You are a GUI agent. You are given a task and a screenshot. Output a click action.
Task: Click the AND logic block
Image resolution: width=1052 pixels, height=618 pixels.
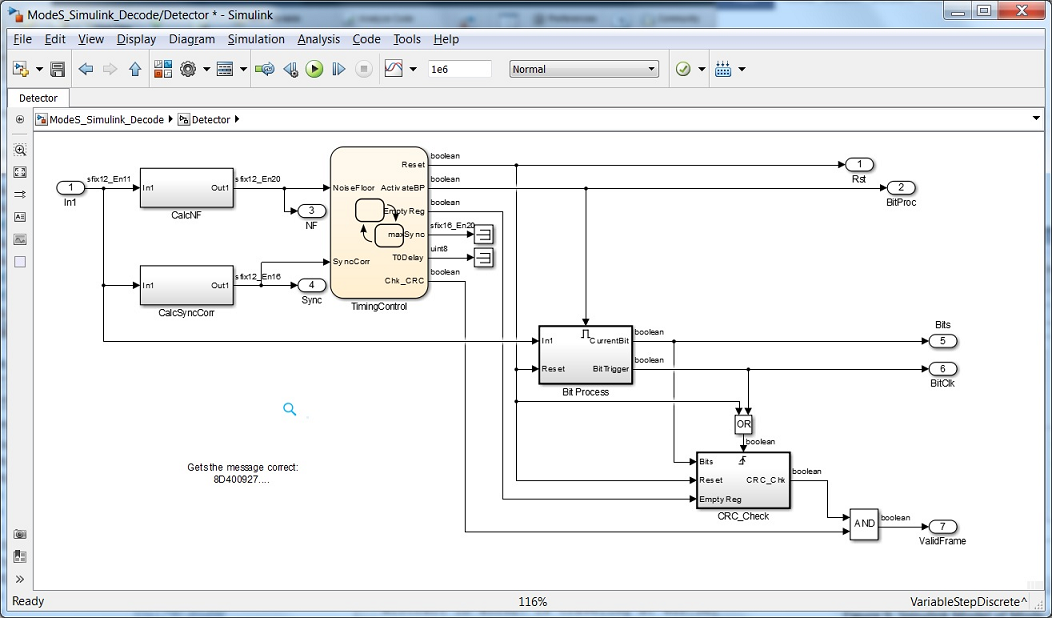coord(864,523)
